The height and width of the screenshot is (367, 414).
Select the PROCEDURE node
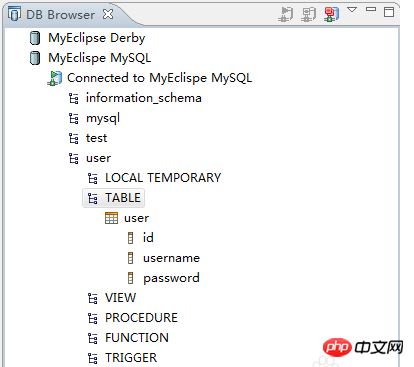141,318
